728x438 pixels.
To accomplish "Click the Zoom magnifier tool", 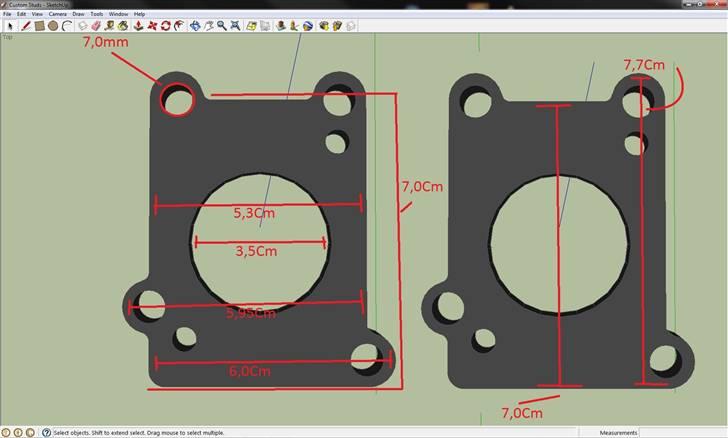I will [x=221, y=26].
